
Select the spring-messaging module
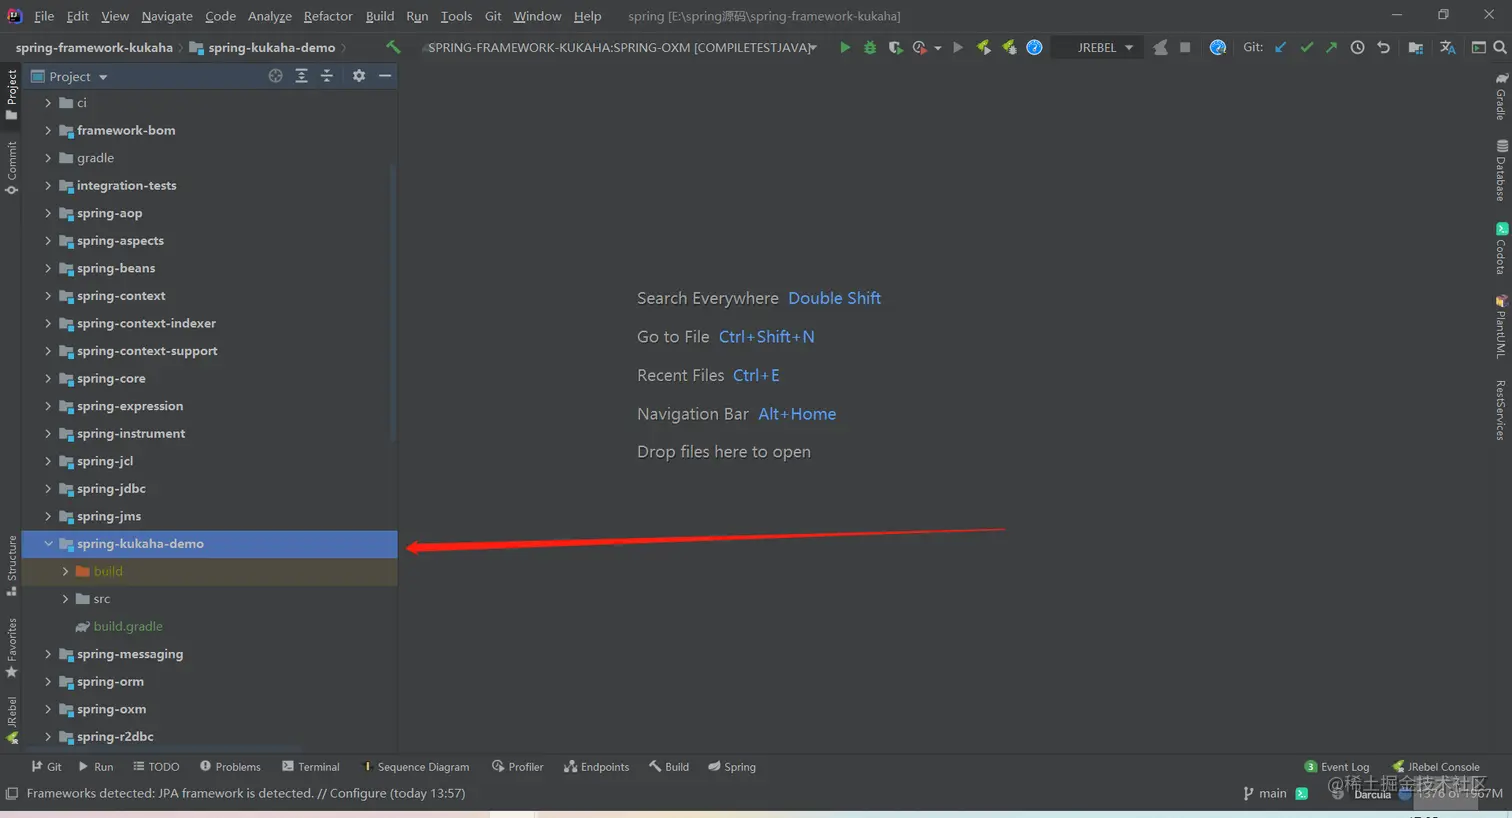[x=130, y=654]
